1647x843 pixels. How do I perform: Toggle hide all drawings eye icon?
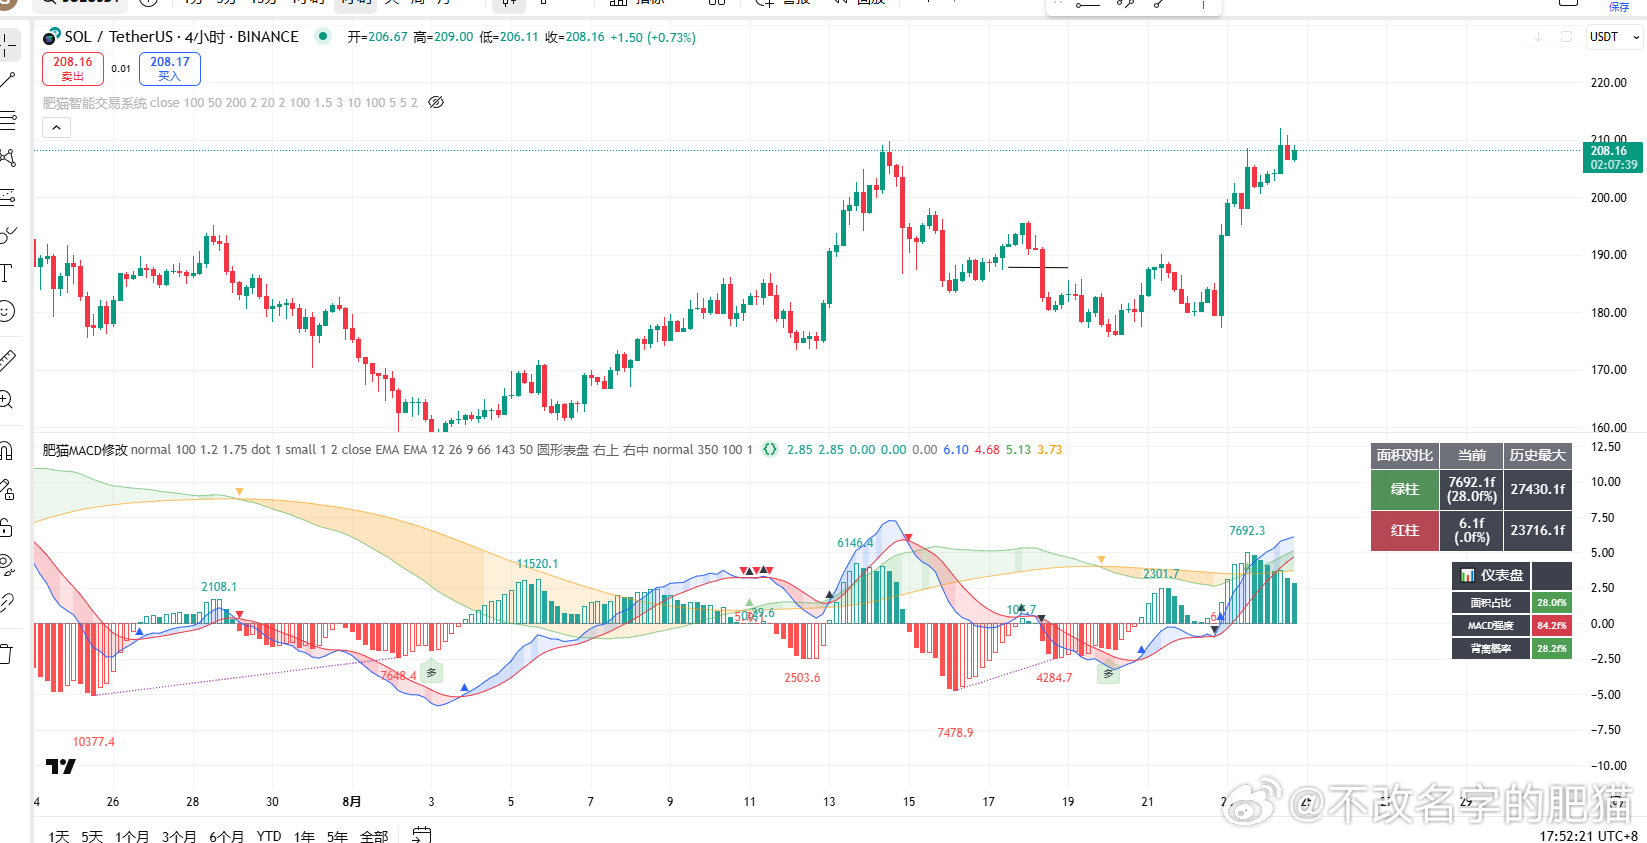[7, 565]
